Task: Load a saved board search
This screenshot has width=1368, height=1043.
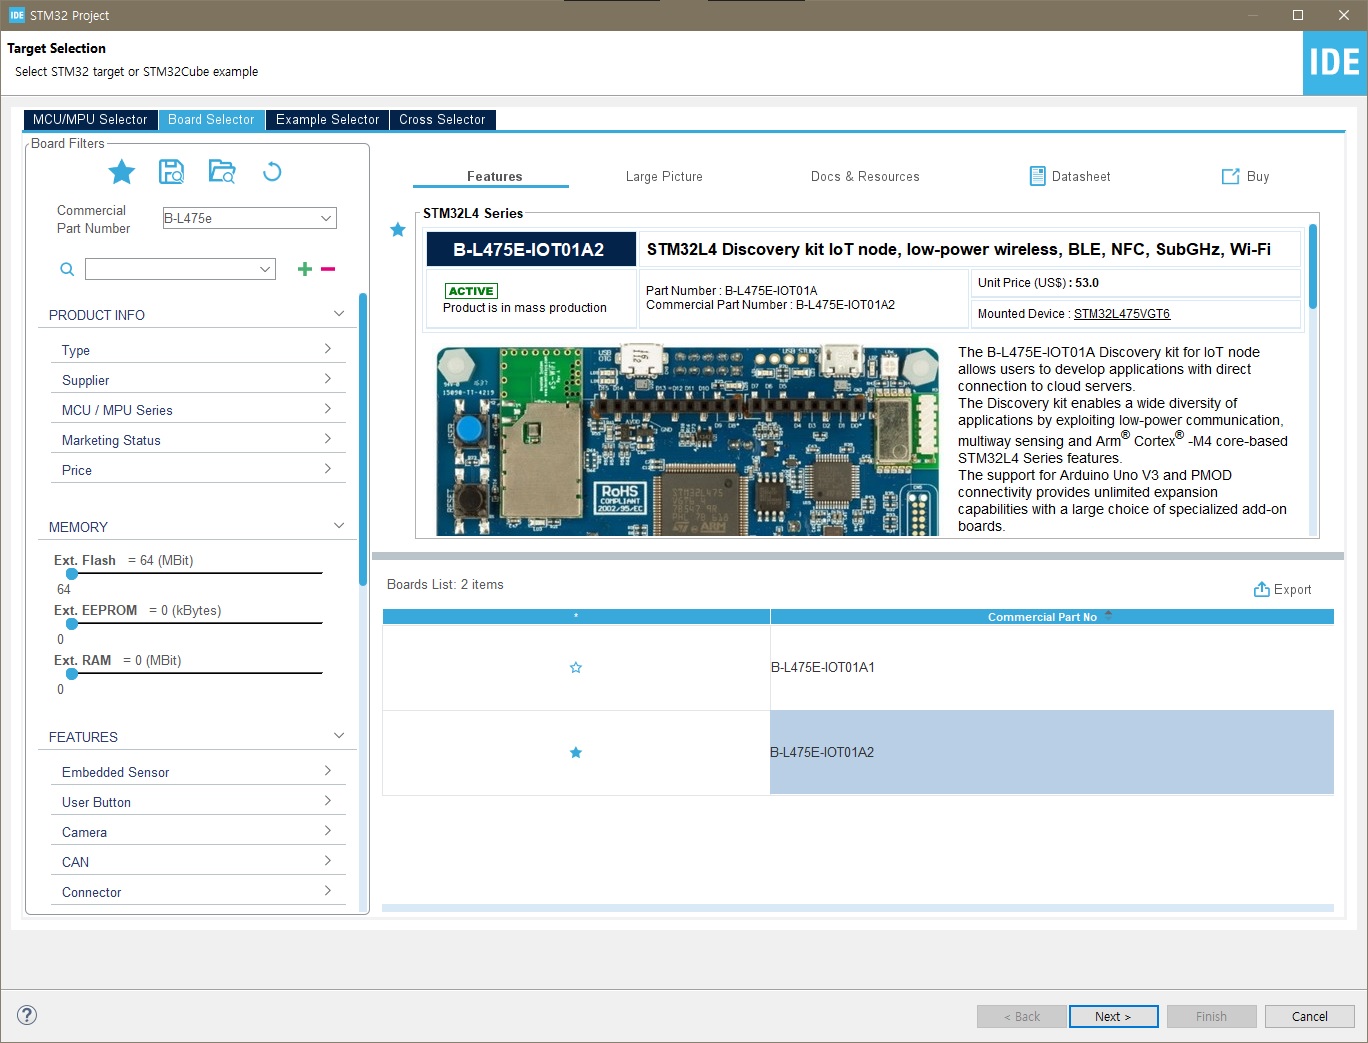Action: (x=222, y=172)
